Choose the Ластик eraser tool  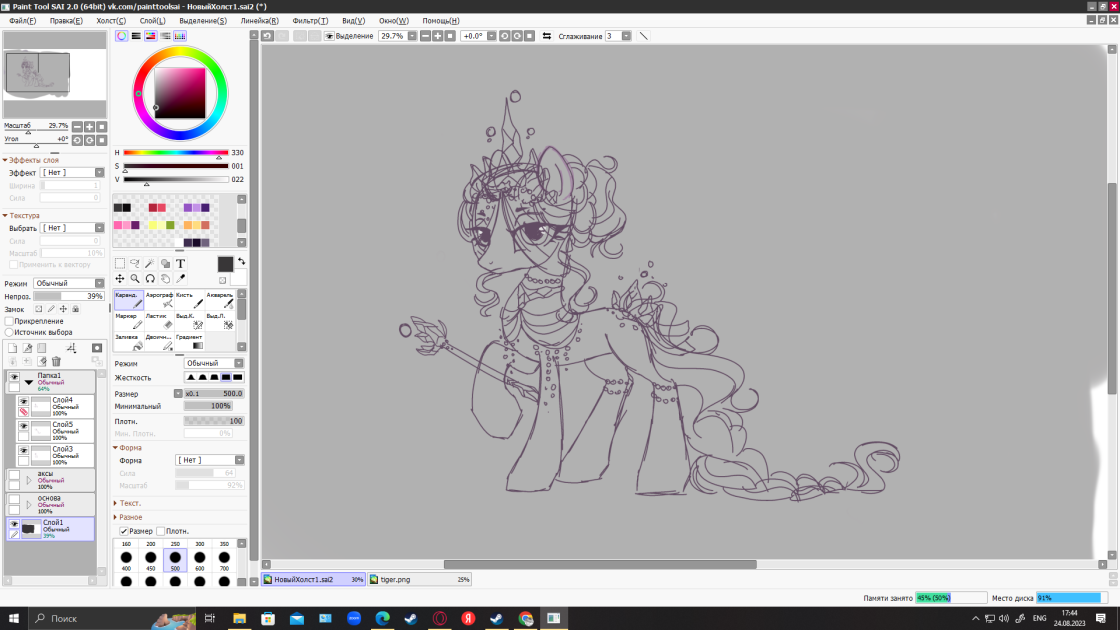(x=159, y=321)
